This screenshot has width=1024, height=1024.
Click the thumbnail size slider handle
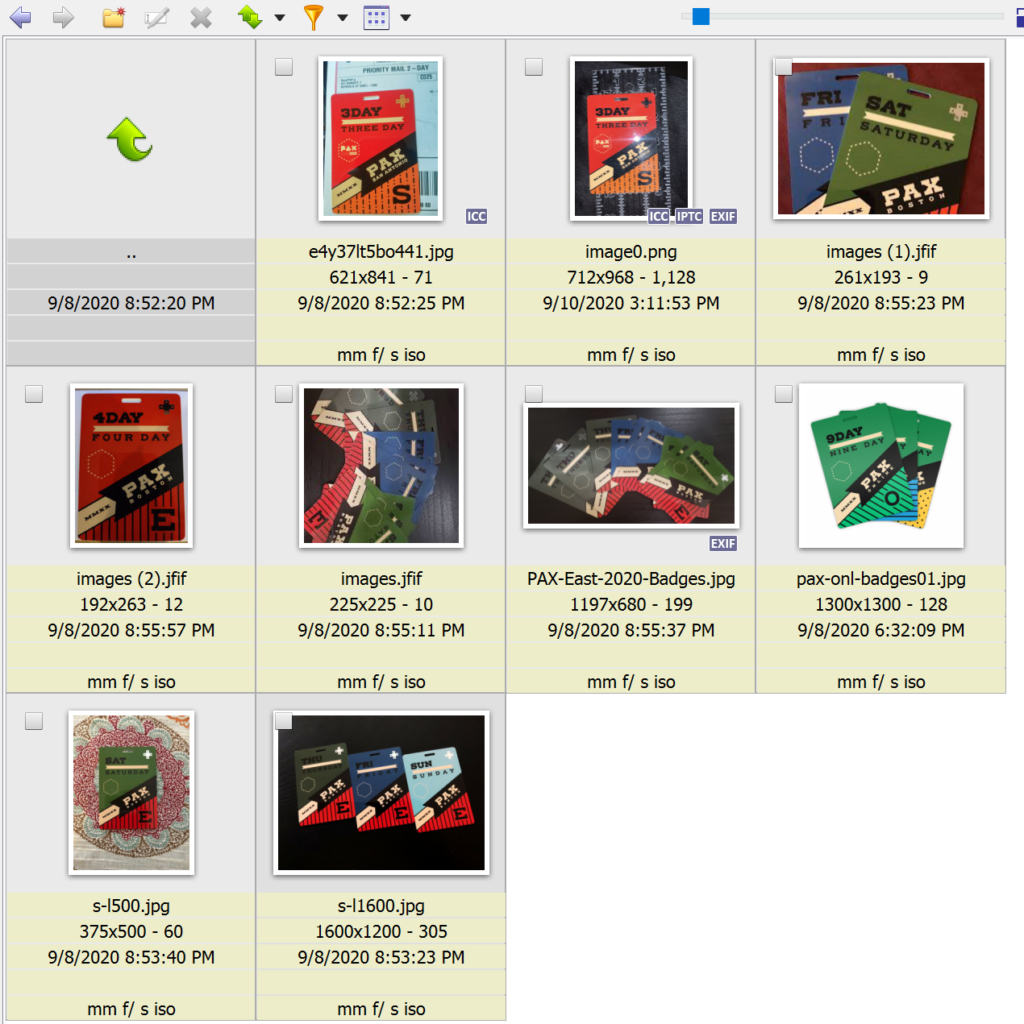click(701, 16)
